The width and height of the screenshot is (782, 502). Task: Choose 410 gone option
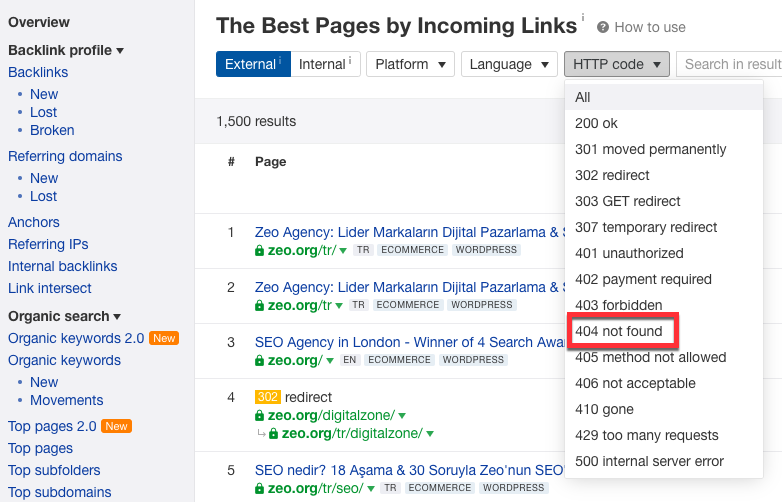(x=664, y=409)
